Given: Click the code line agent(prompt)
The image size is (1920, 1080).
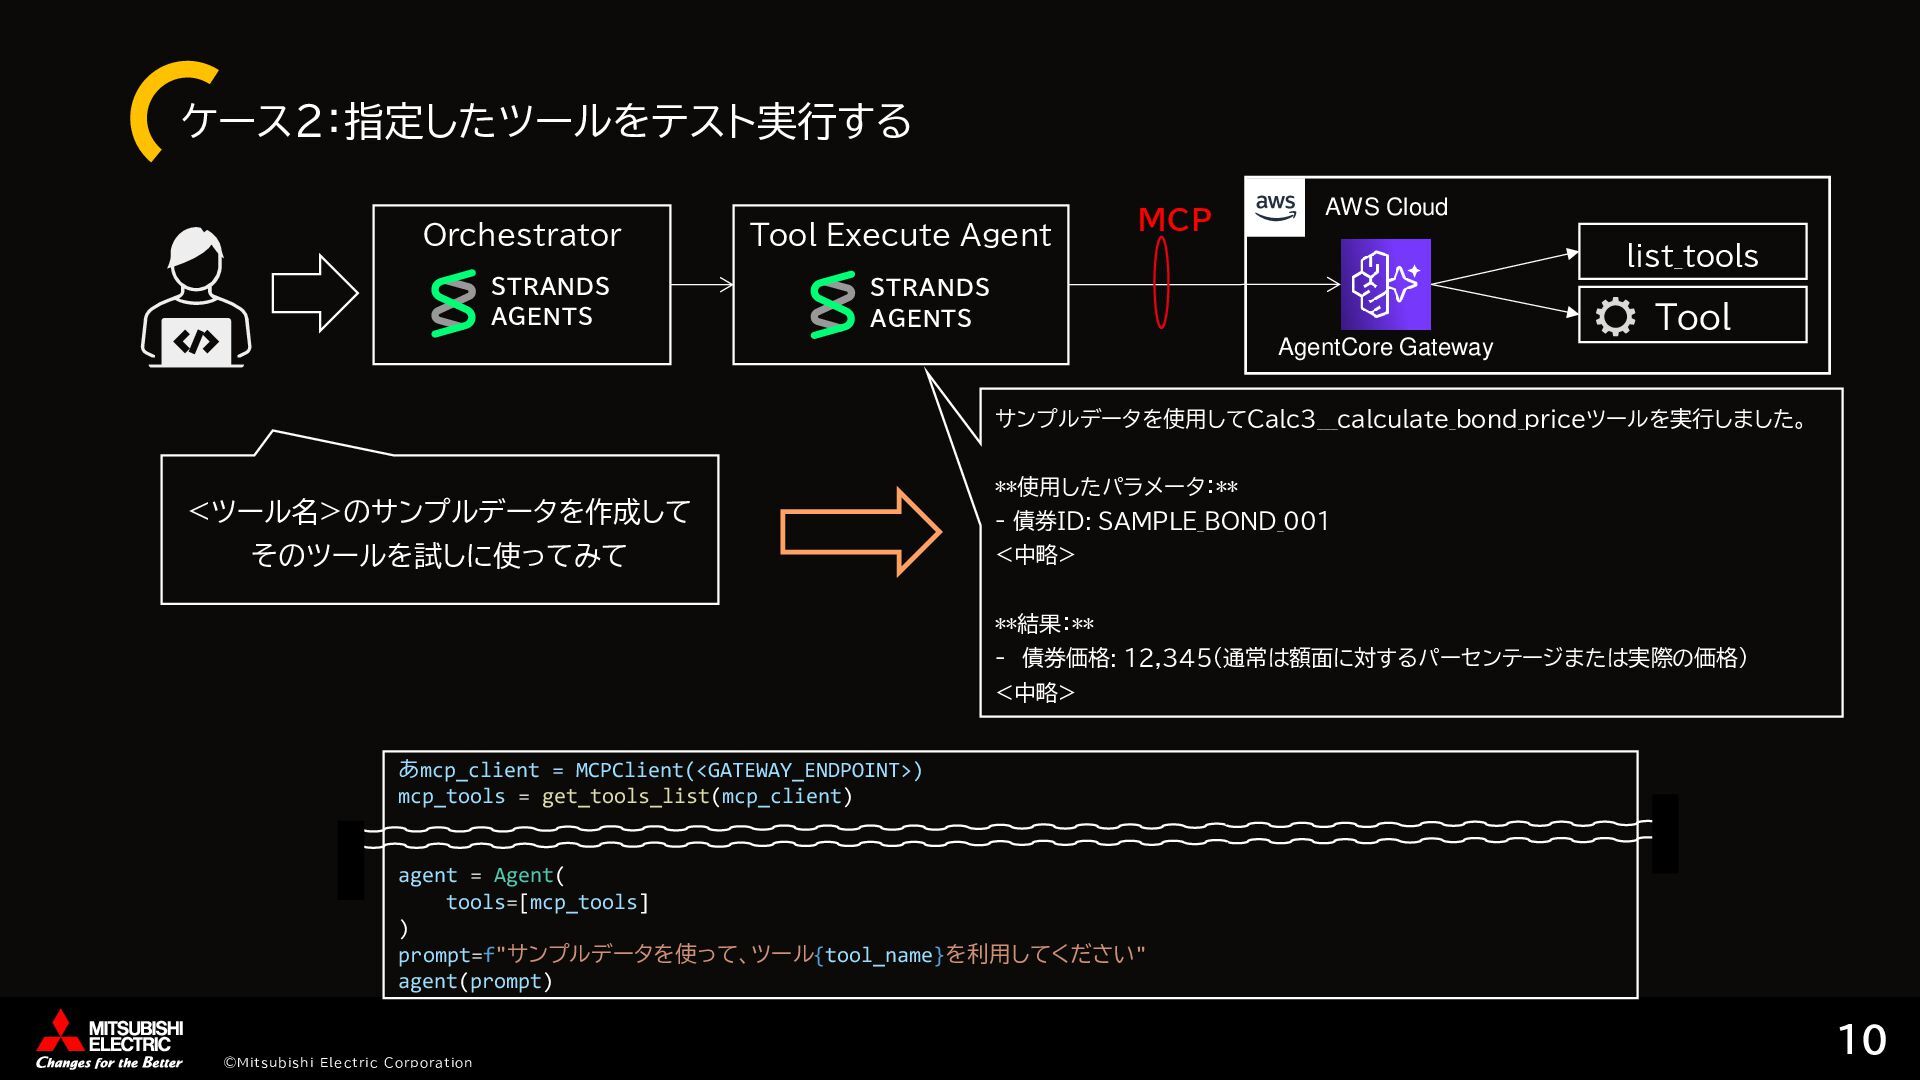Looking at the screenshot, I should click(475, 981).
